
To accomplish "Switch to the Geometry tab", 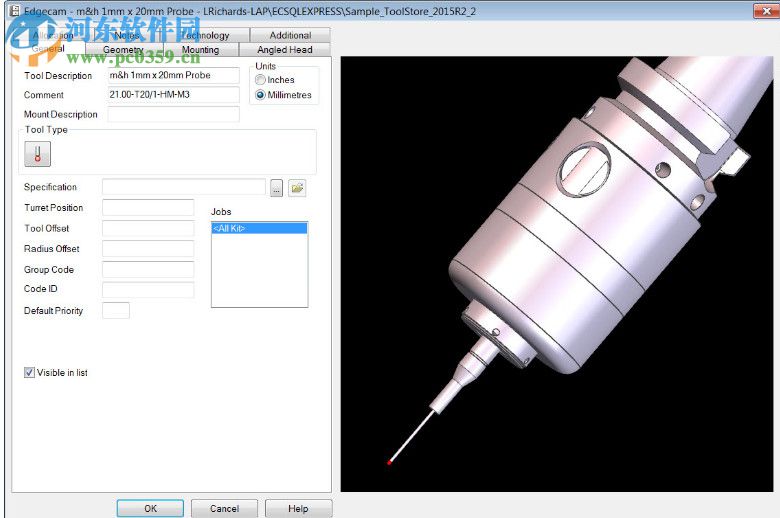I will tap(124, 50).
